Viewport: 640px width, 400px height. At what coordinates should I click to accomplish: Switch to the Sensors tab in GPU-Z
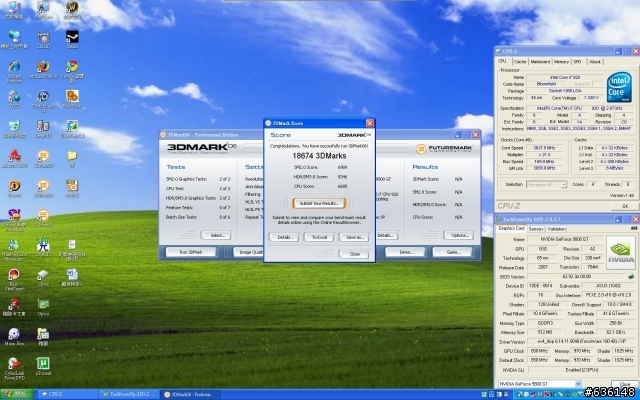[536, 229]
